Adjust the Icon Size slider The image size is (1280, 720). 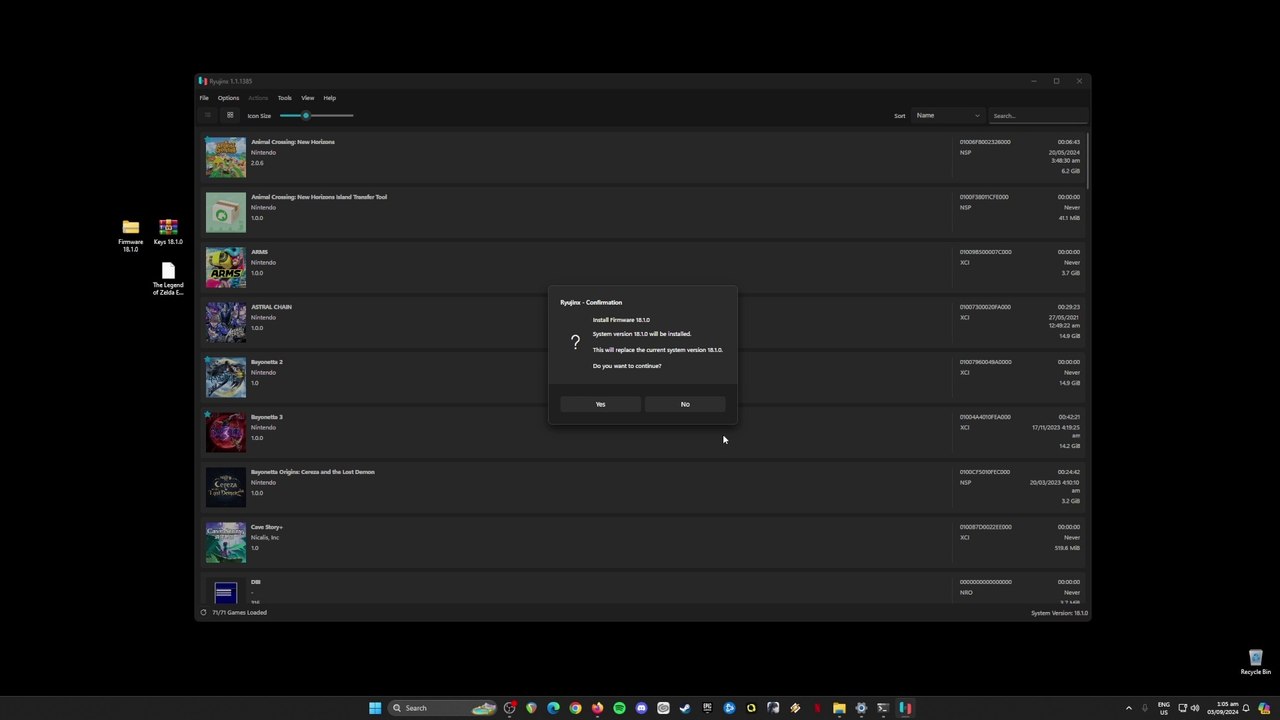(316, 115)
